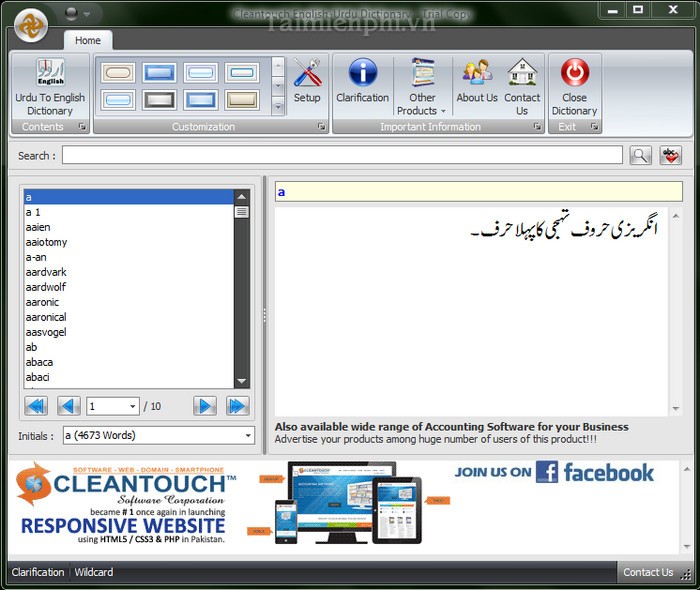Click the magnifier search button
The image size is (700, 590).
point(640,155)
